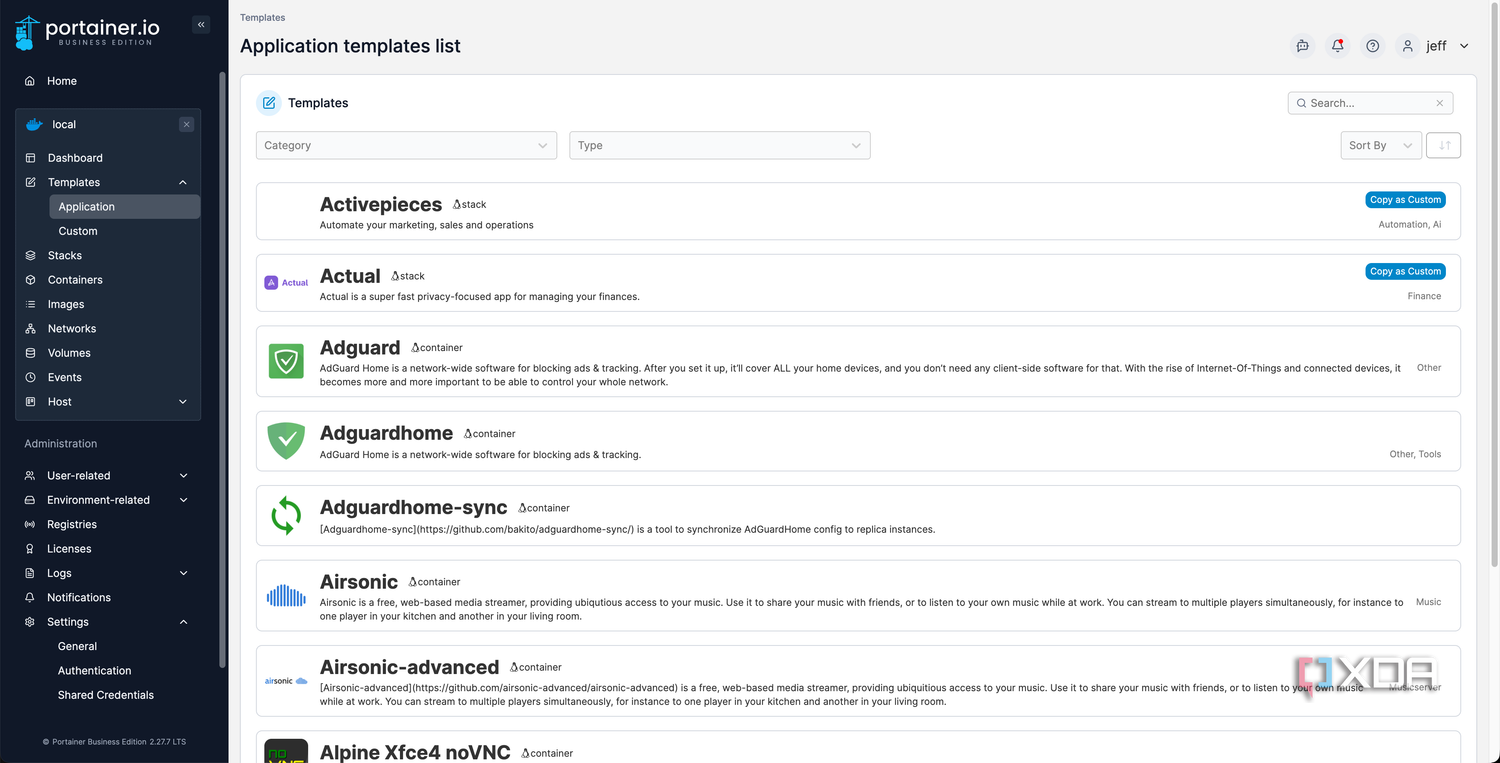This screenshot has width=1500, height=763.
Task: Click the green Adguard shield logo
Action: pyautogui.click(x=286, y=361)
